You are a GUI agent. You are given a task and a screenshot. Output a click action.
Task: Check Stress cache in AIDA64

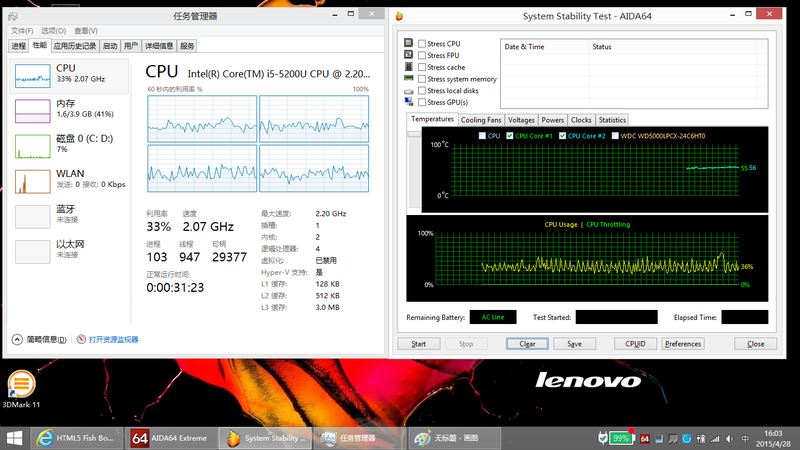tap(422, 67)
